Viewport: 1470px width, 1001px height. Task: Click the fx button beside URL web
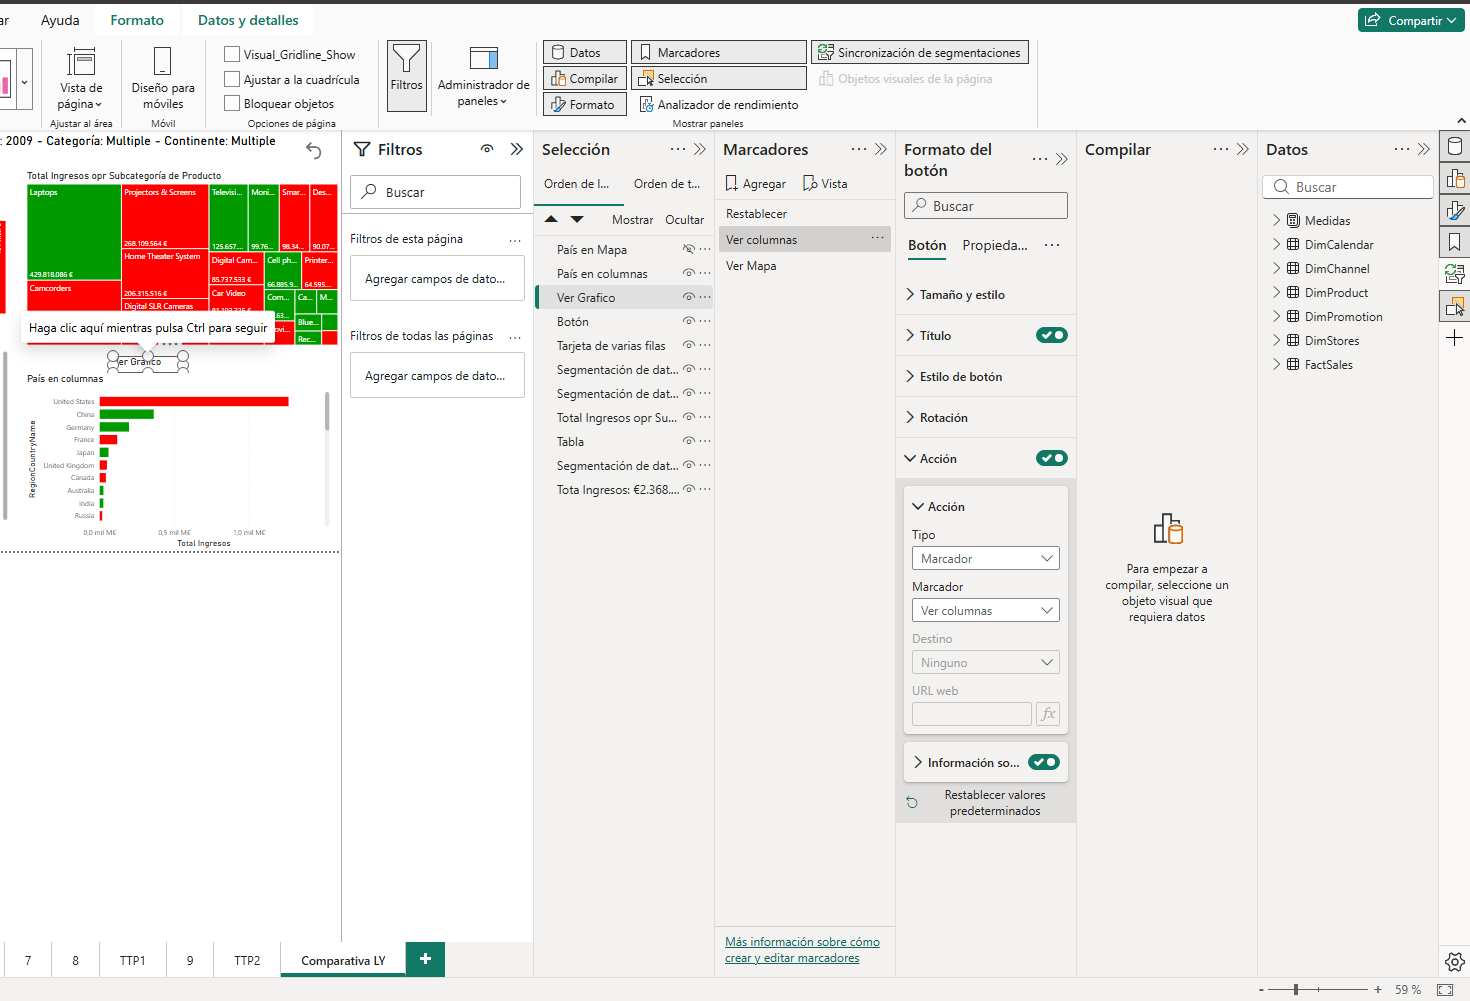1047,714
